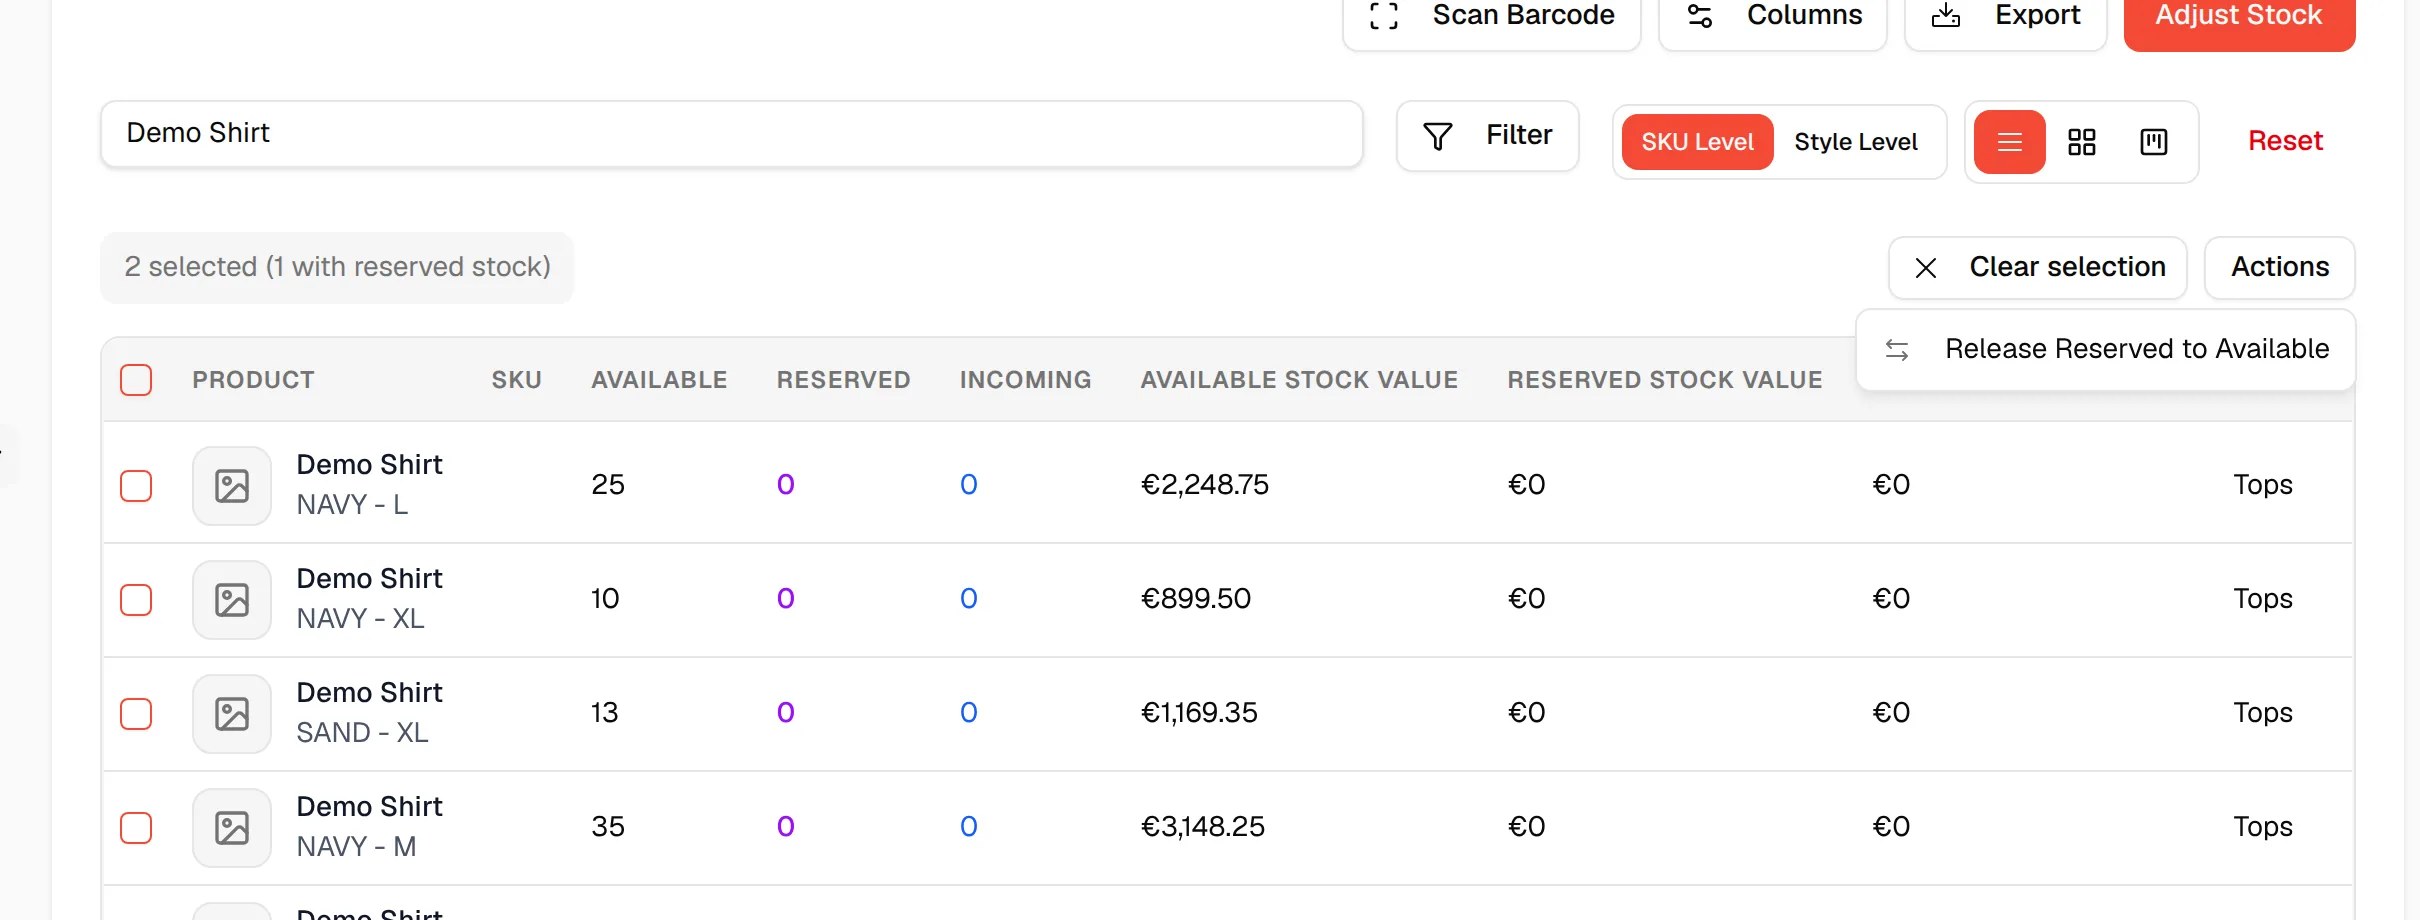Viewport: 2420px width, 920px height.
Task: Open image thumbnail for NAVY - M
Action: [232, 828]
